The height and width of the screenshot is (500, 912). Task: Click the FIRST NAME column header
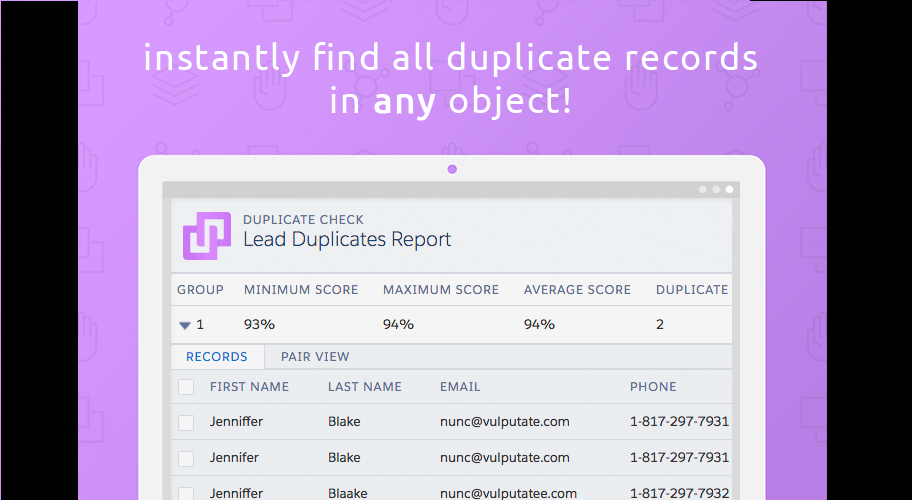pyautogui.click(x=250, y=387)
